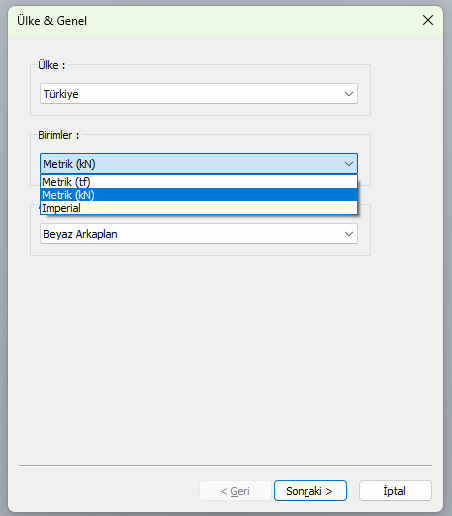
Task: Click the Birimler : group label
Action: pos(59,135)
